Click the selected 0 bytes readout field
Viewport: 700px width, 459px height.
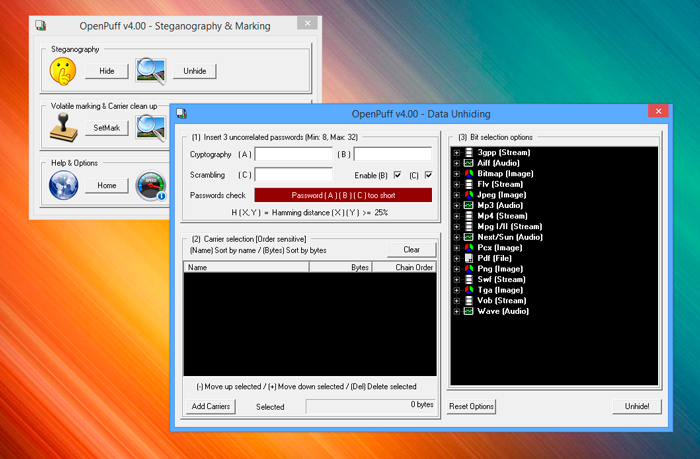point(371,406)
